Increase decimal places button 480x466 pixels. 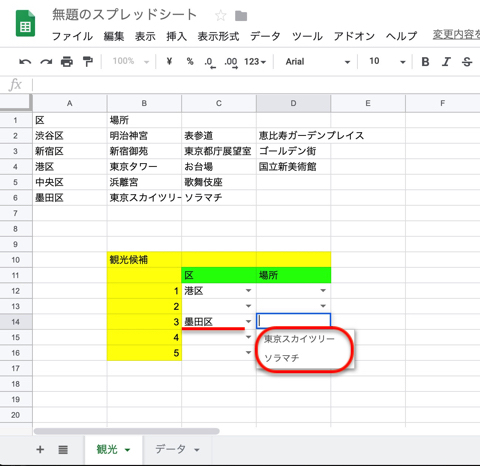pyautogui.click(x=231, y=62)
